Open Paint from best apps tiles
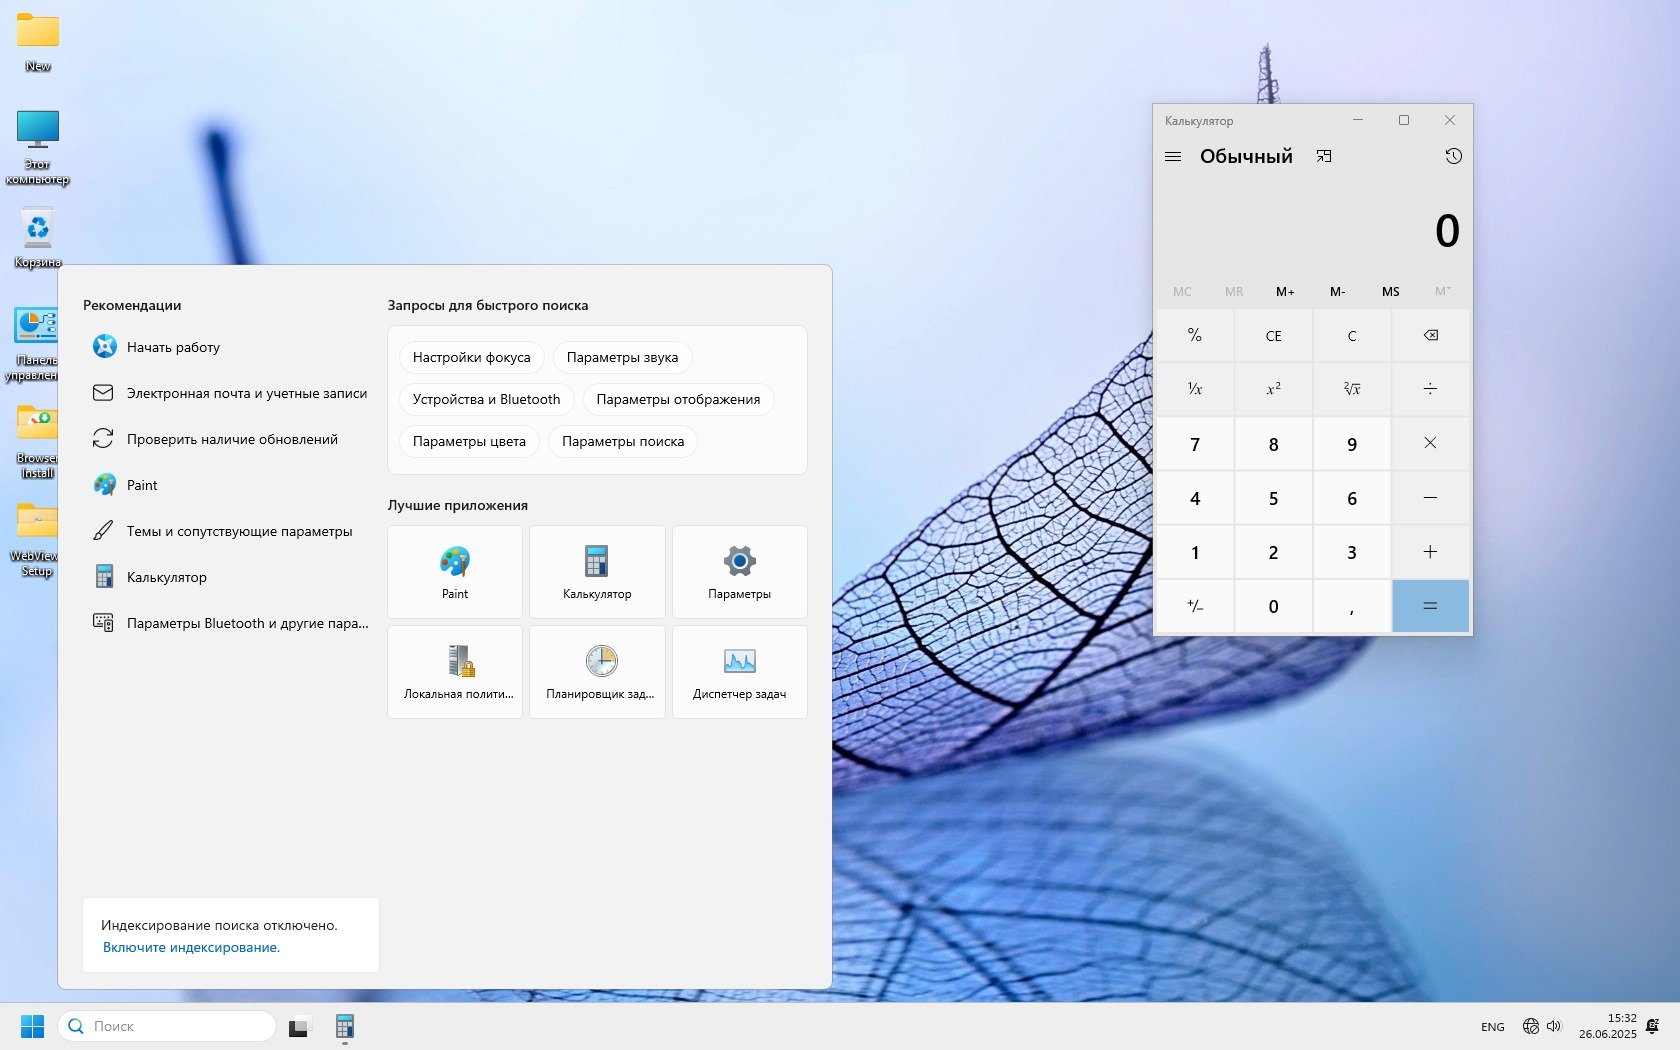This screenshot has width=1680, height=1050. point(455,572)
